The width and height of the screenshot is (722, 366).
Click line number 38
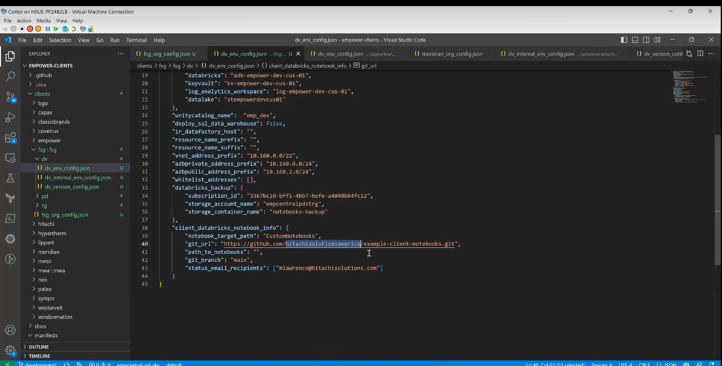click(145, 228)
